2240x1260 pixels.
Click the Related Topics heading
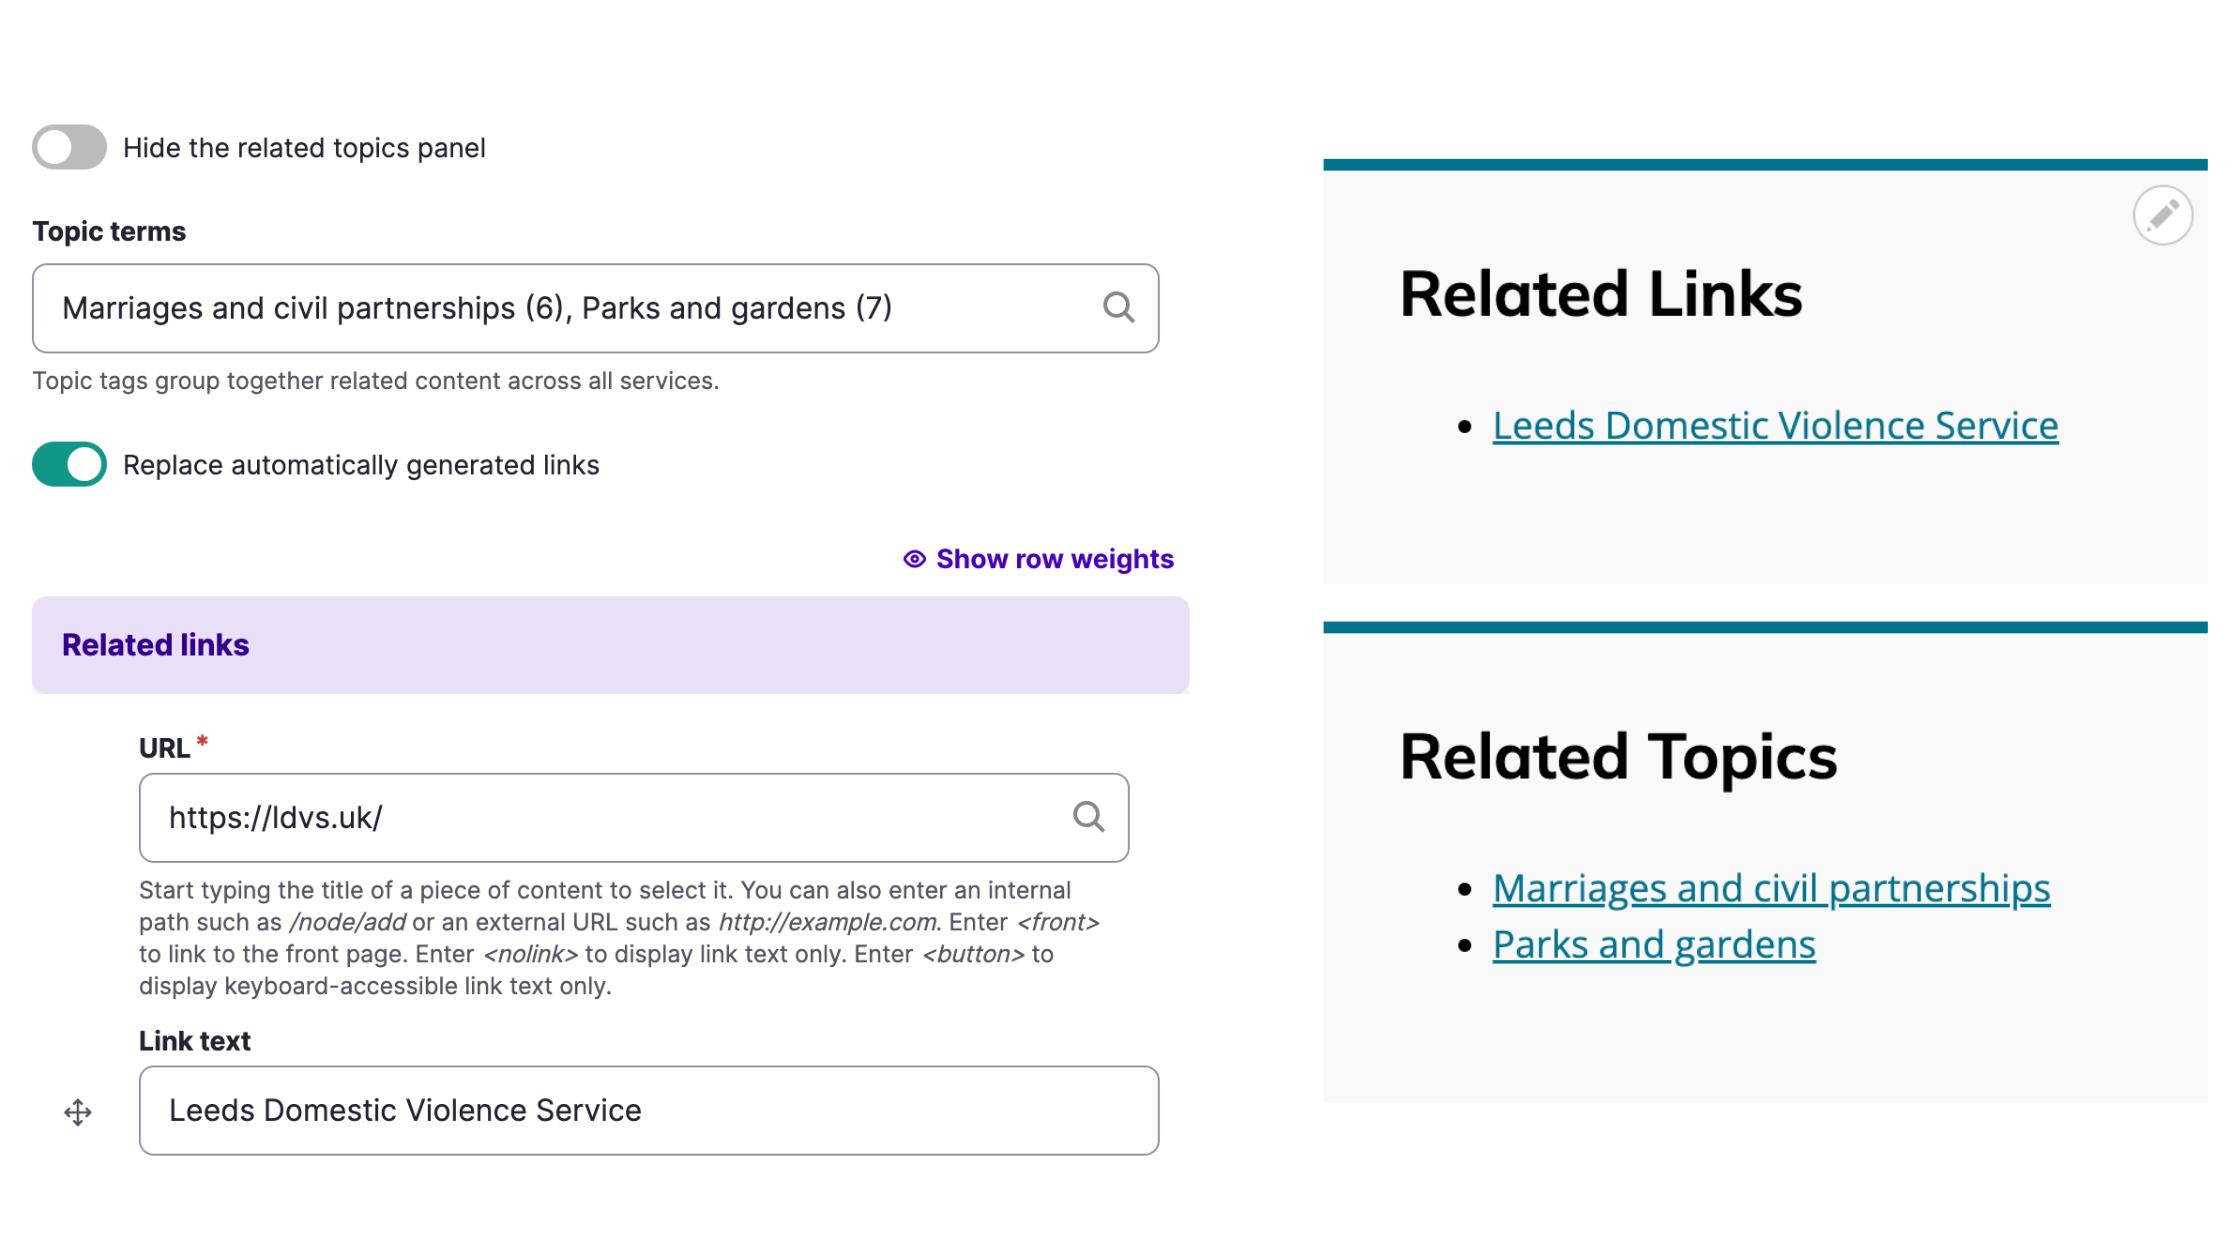pyautogui.click(x=1618, y=757)
